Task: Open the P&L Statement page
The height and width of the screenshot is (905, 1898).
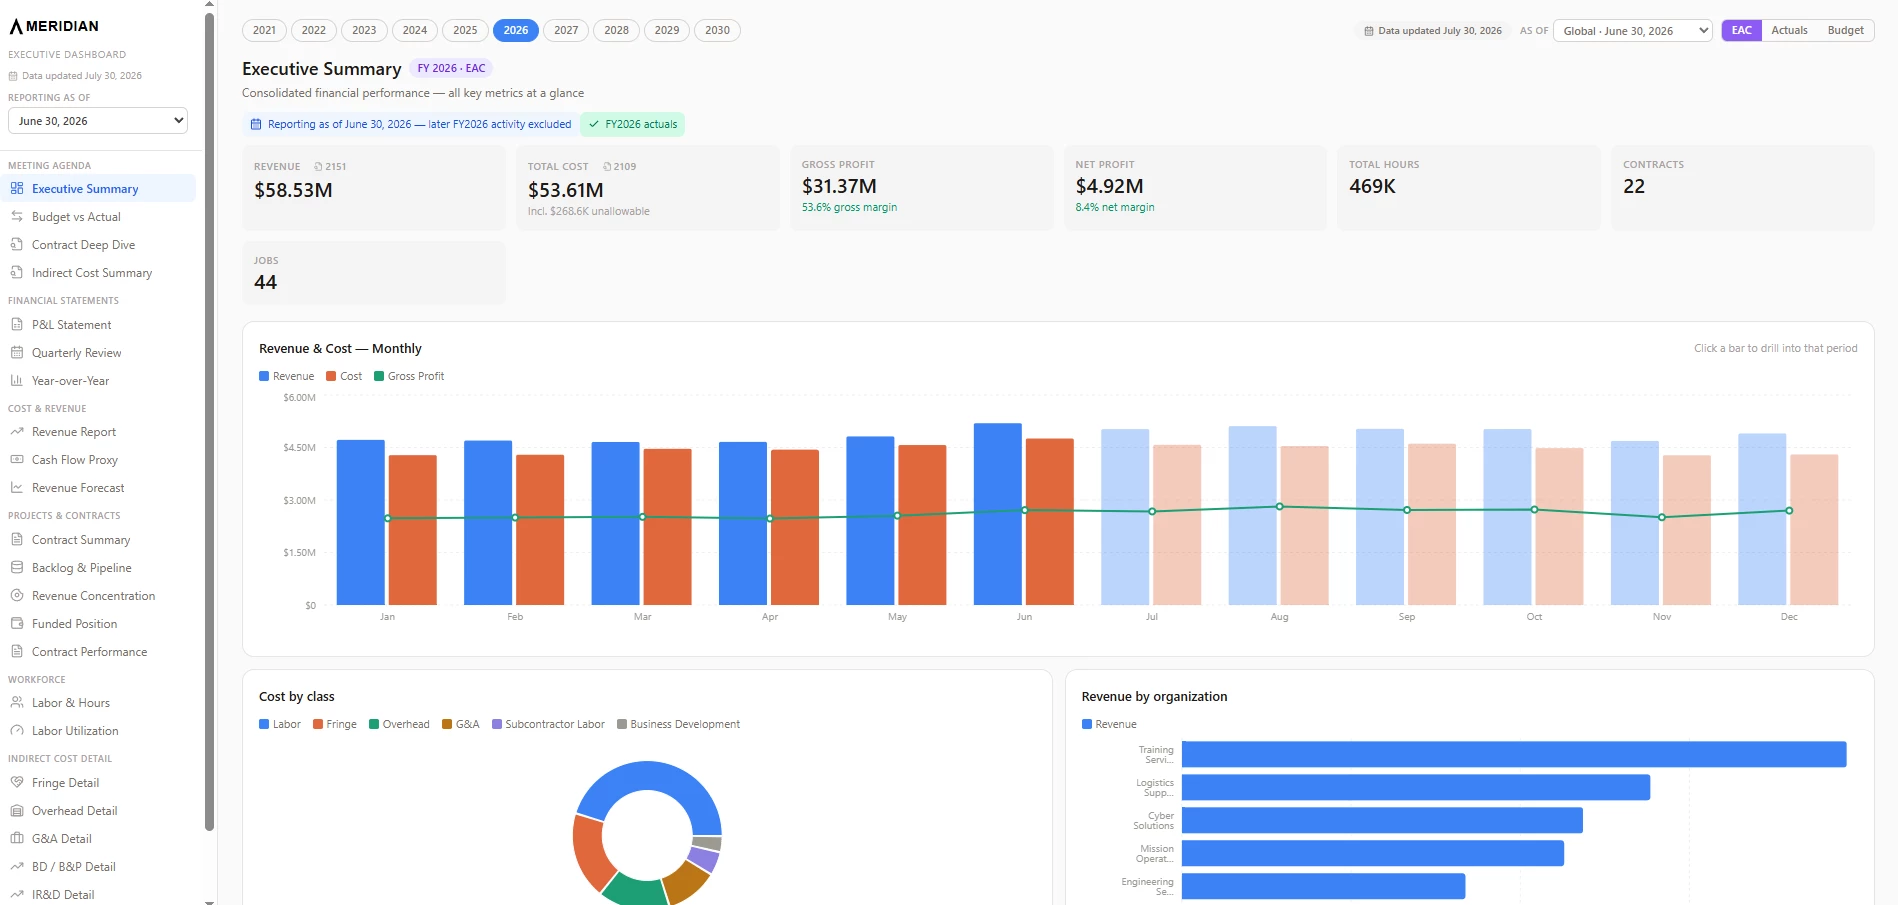Action: pyautogui.click(x=71, y=325)
